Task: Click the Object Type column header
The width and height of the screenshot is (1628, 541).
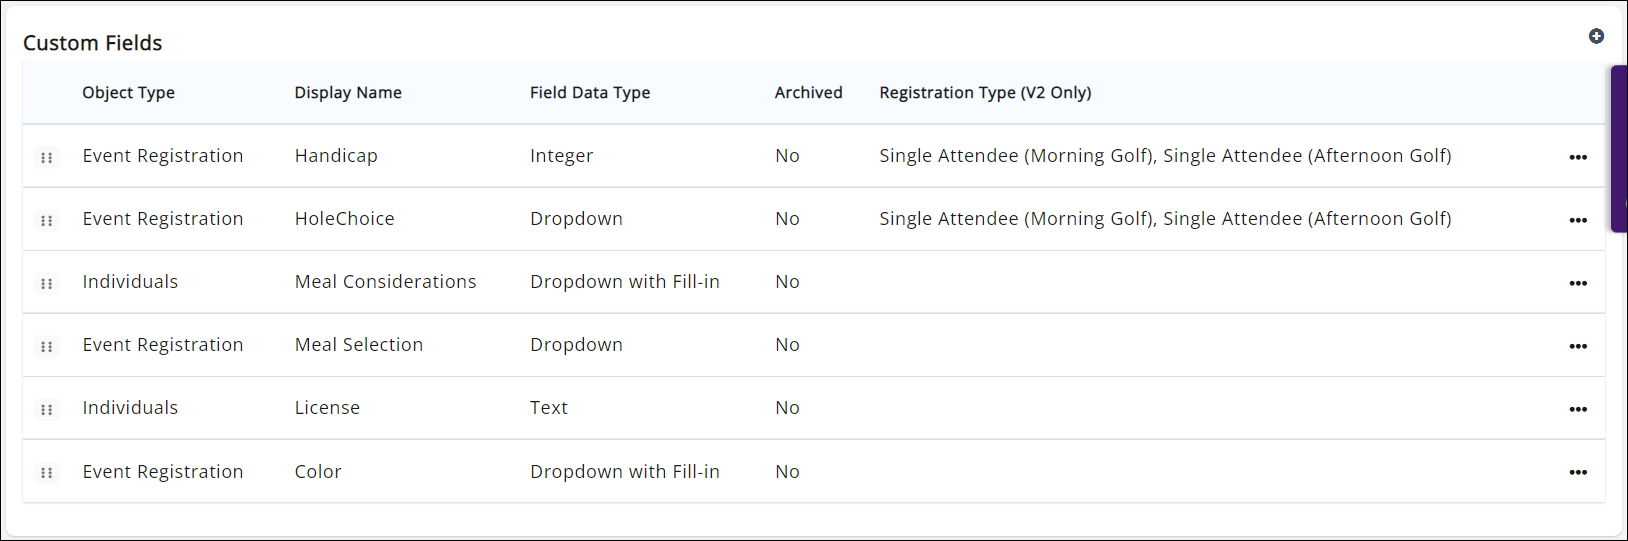Action: [x=128, y=92]
